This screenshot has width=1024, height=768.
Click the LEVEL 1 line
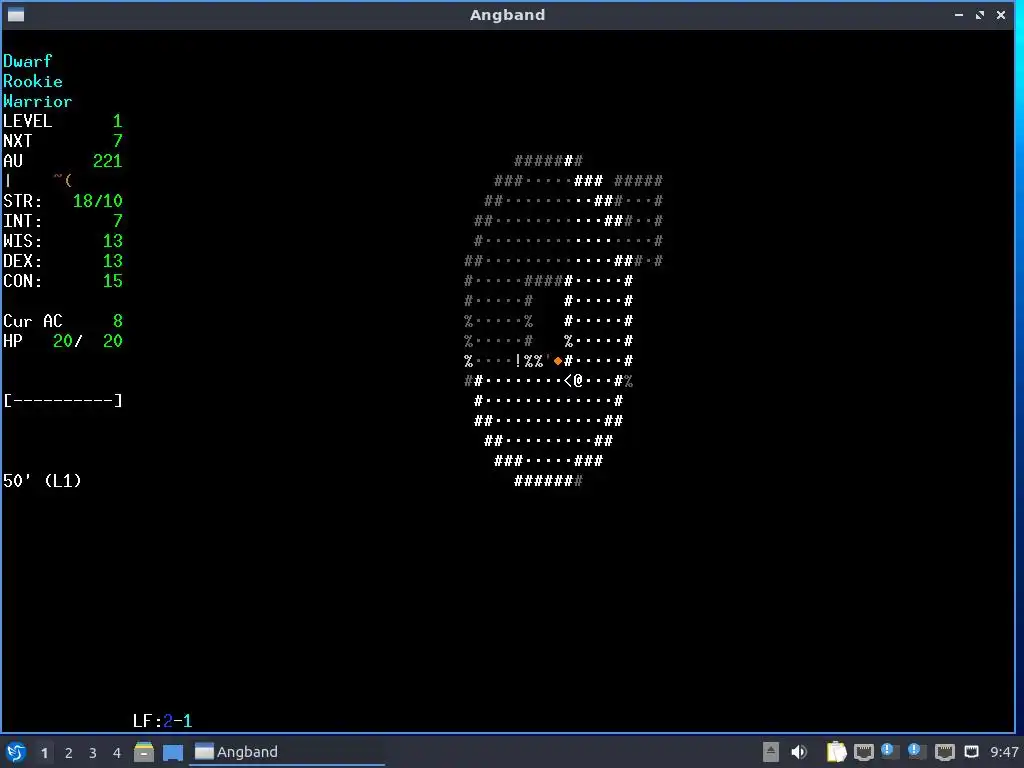(63, 121)
